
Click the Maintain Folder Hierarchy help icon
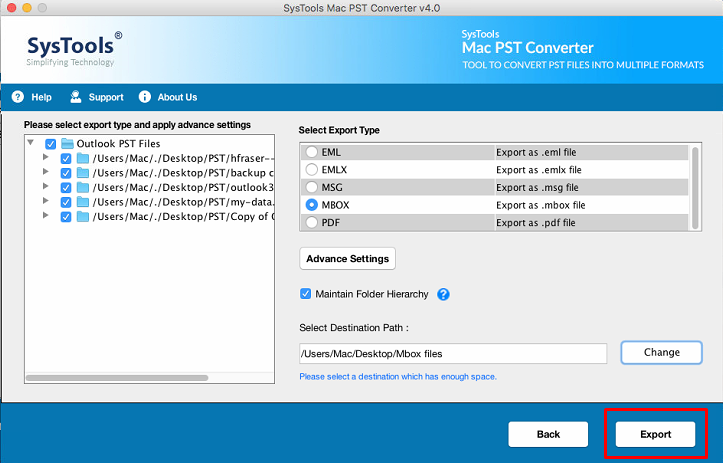(443, 294)
